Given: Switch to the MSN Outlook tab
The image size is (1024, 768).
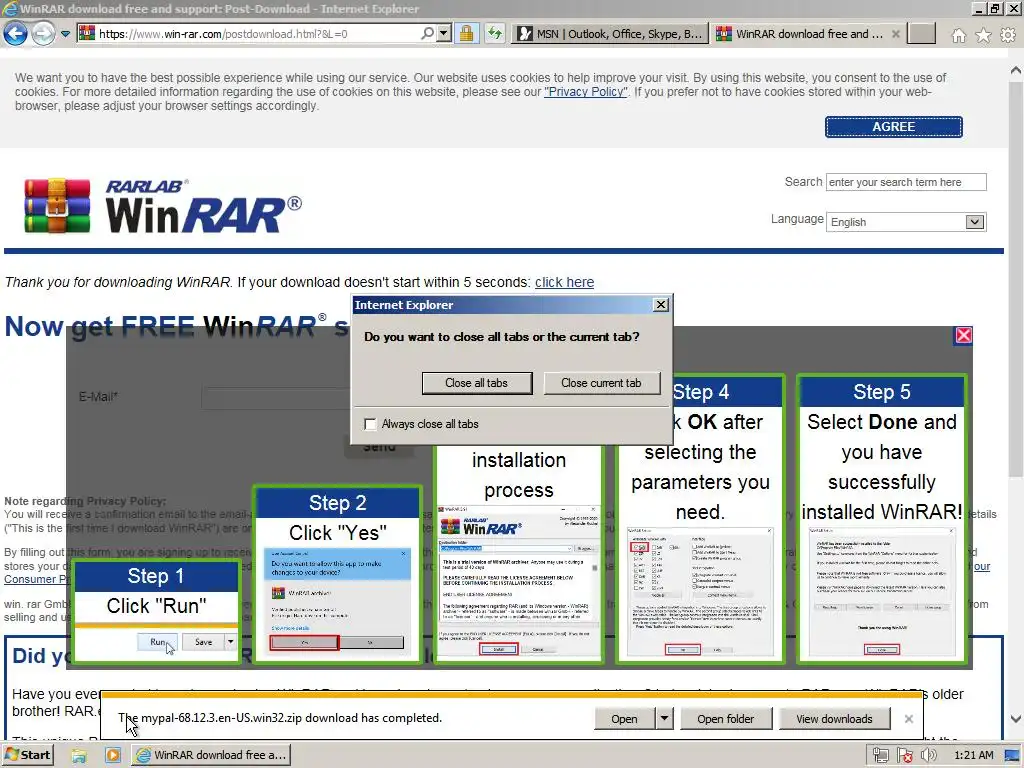Looking at the screenshot, I should click(609, 33).
